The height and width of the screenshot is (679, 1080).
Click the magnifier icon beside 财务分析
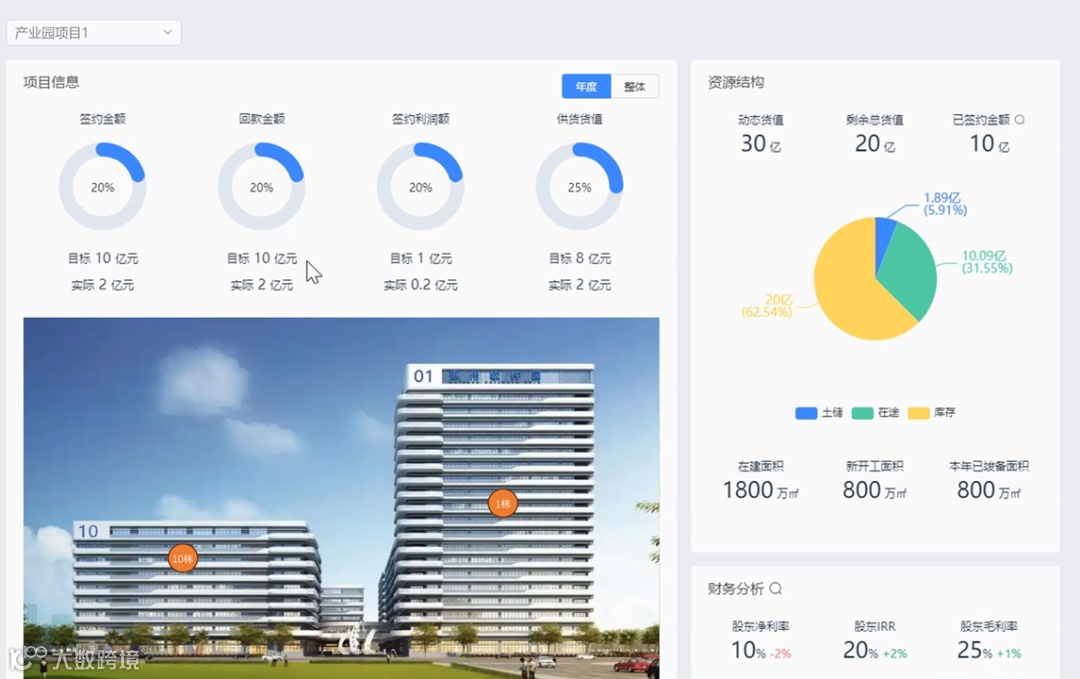coord(776,588)
